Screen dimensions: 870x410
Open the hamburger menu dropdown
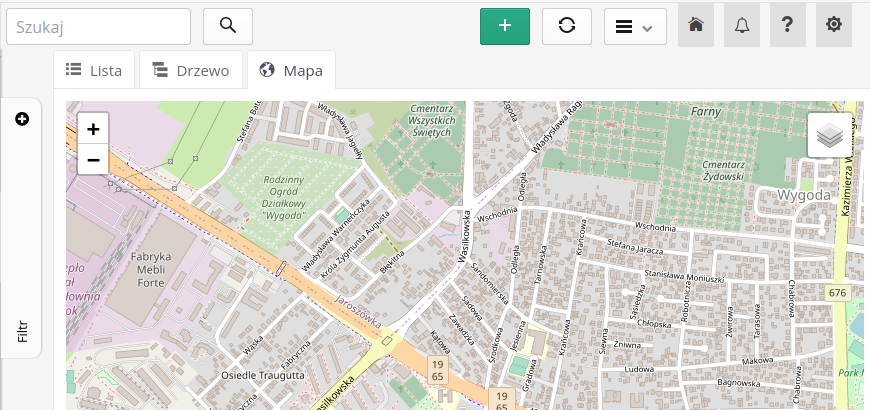[634, 26]
